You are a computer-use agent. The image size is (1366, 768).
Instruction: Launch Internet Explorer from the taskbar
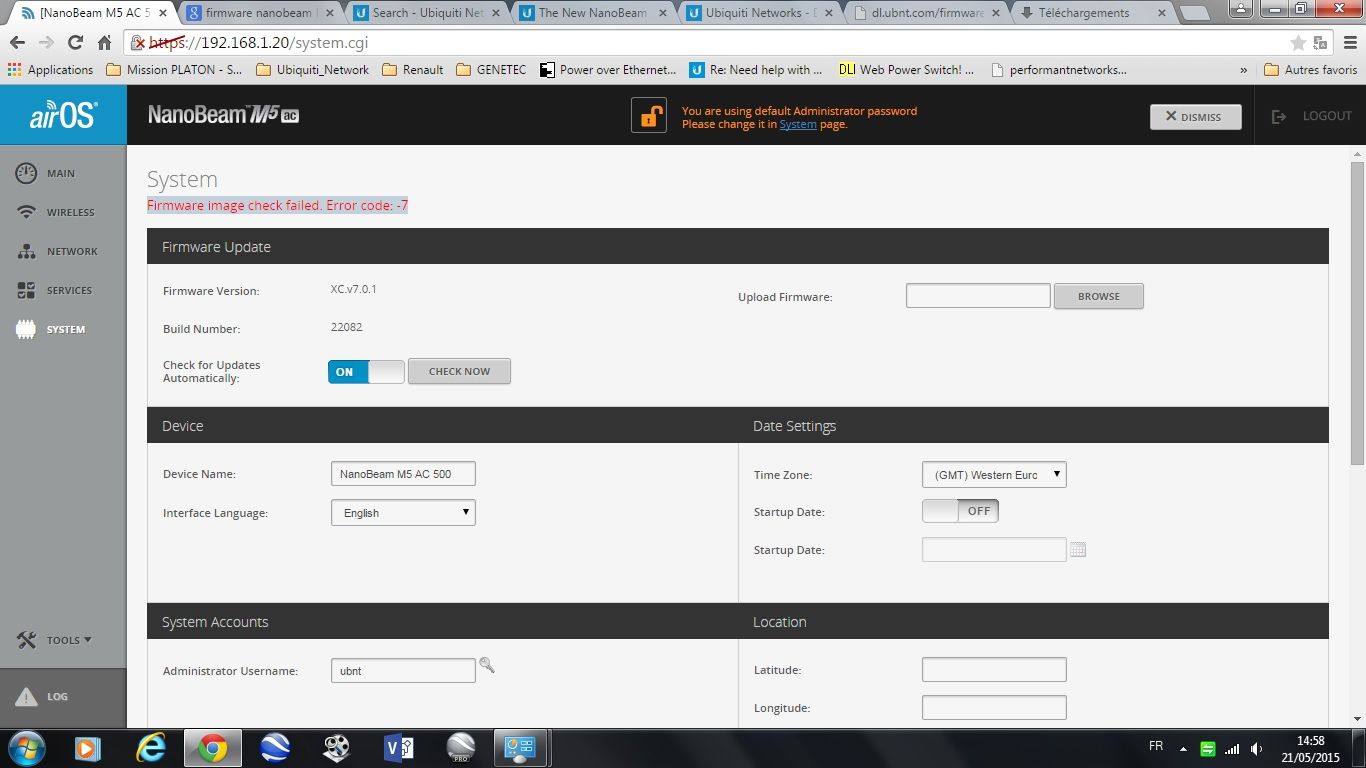click(150, 748)
